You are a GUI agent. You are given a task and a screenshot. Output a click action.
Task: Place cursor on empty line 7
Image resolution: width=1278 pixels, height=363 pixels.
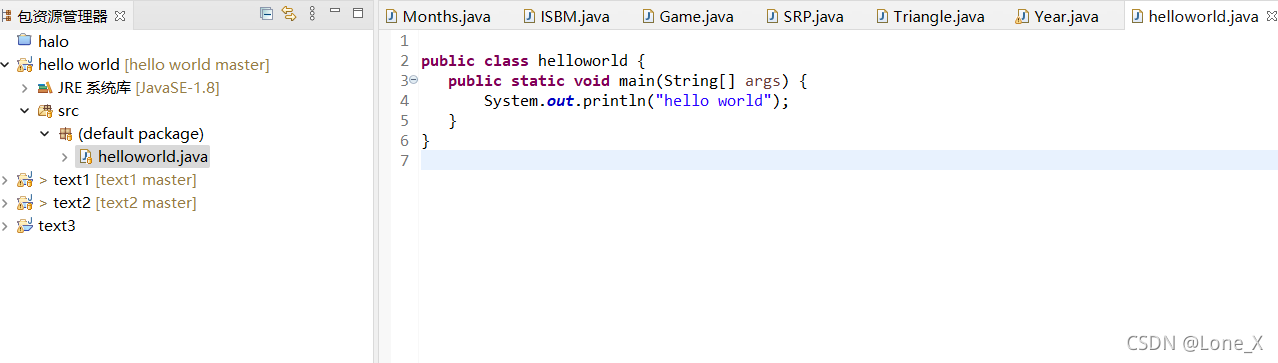[849, 160]
